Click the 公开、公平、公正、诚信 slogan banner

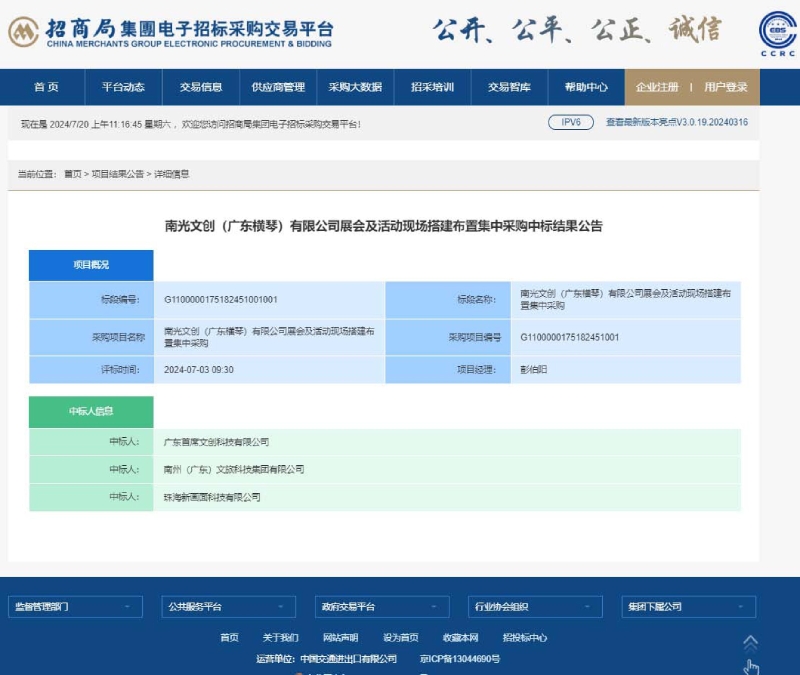tap(577, 30)
